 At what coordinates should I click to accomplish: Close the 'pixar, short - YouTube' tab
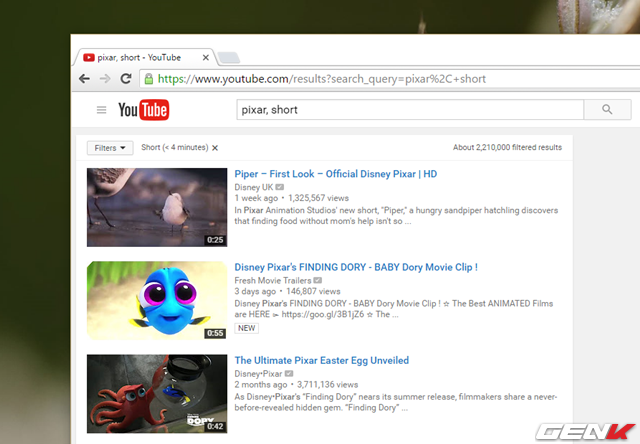pos(204,58)
